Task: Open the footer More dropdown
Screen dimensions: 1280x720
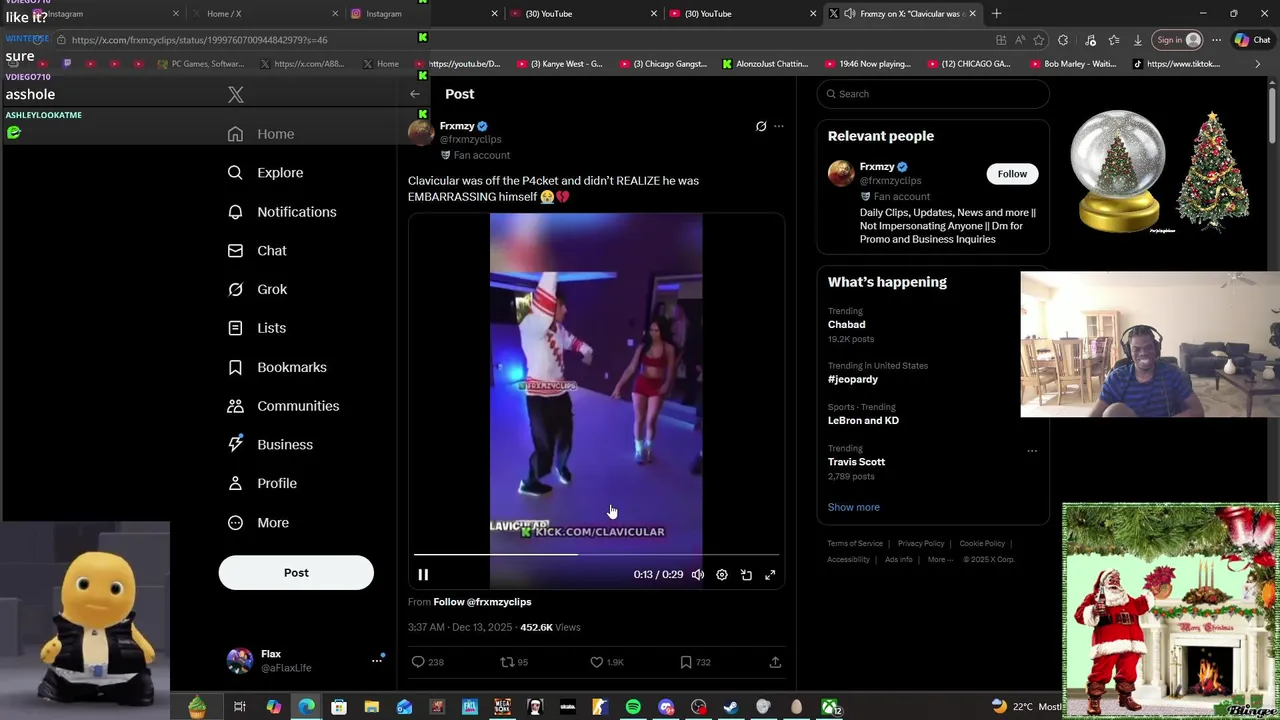Action: click(939, 560)
